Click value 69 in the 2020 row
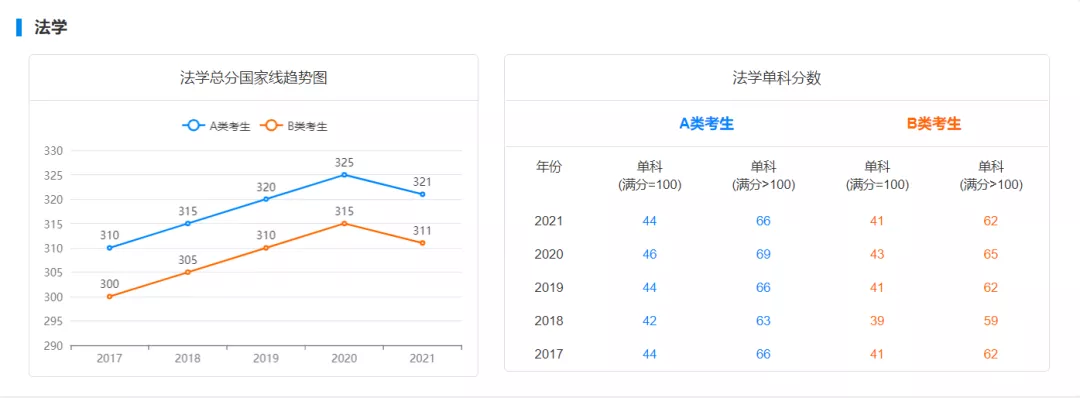The width and height of the screenshot is (1080, 398). click(x=763, y=254)
